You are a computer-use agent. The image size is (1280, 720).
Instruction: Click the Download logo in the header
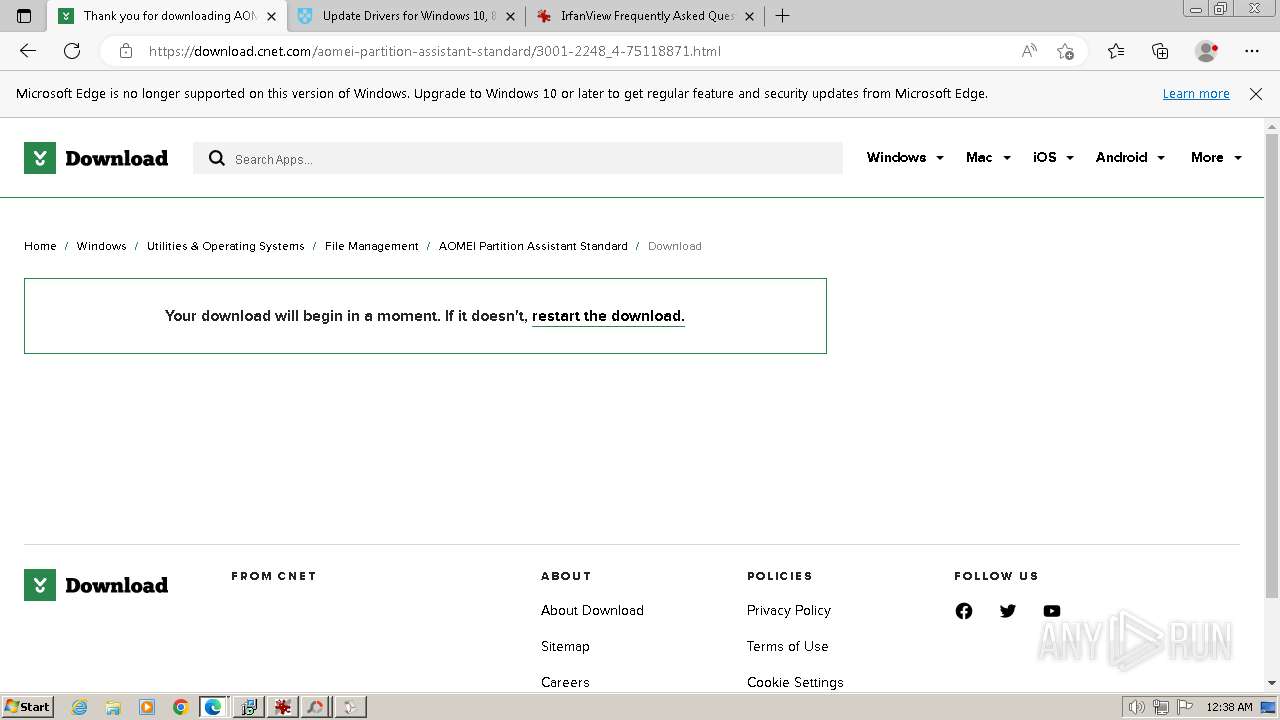click(96, 158)
